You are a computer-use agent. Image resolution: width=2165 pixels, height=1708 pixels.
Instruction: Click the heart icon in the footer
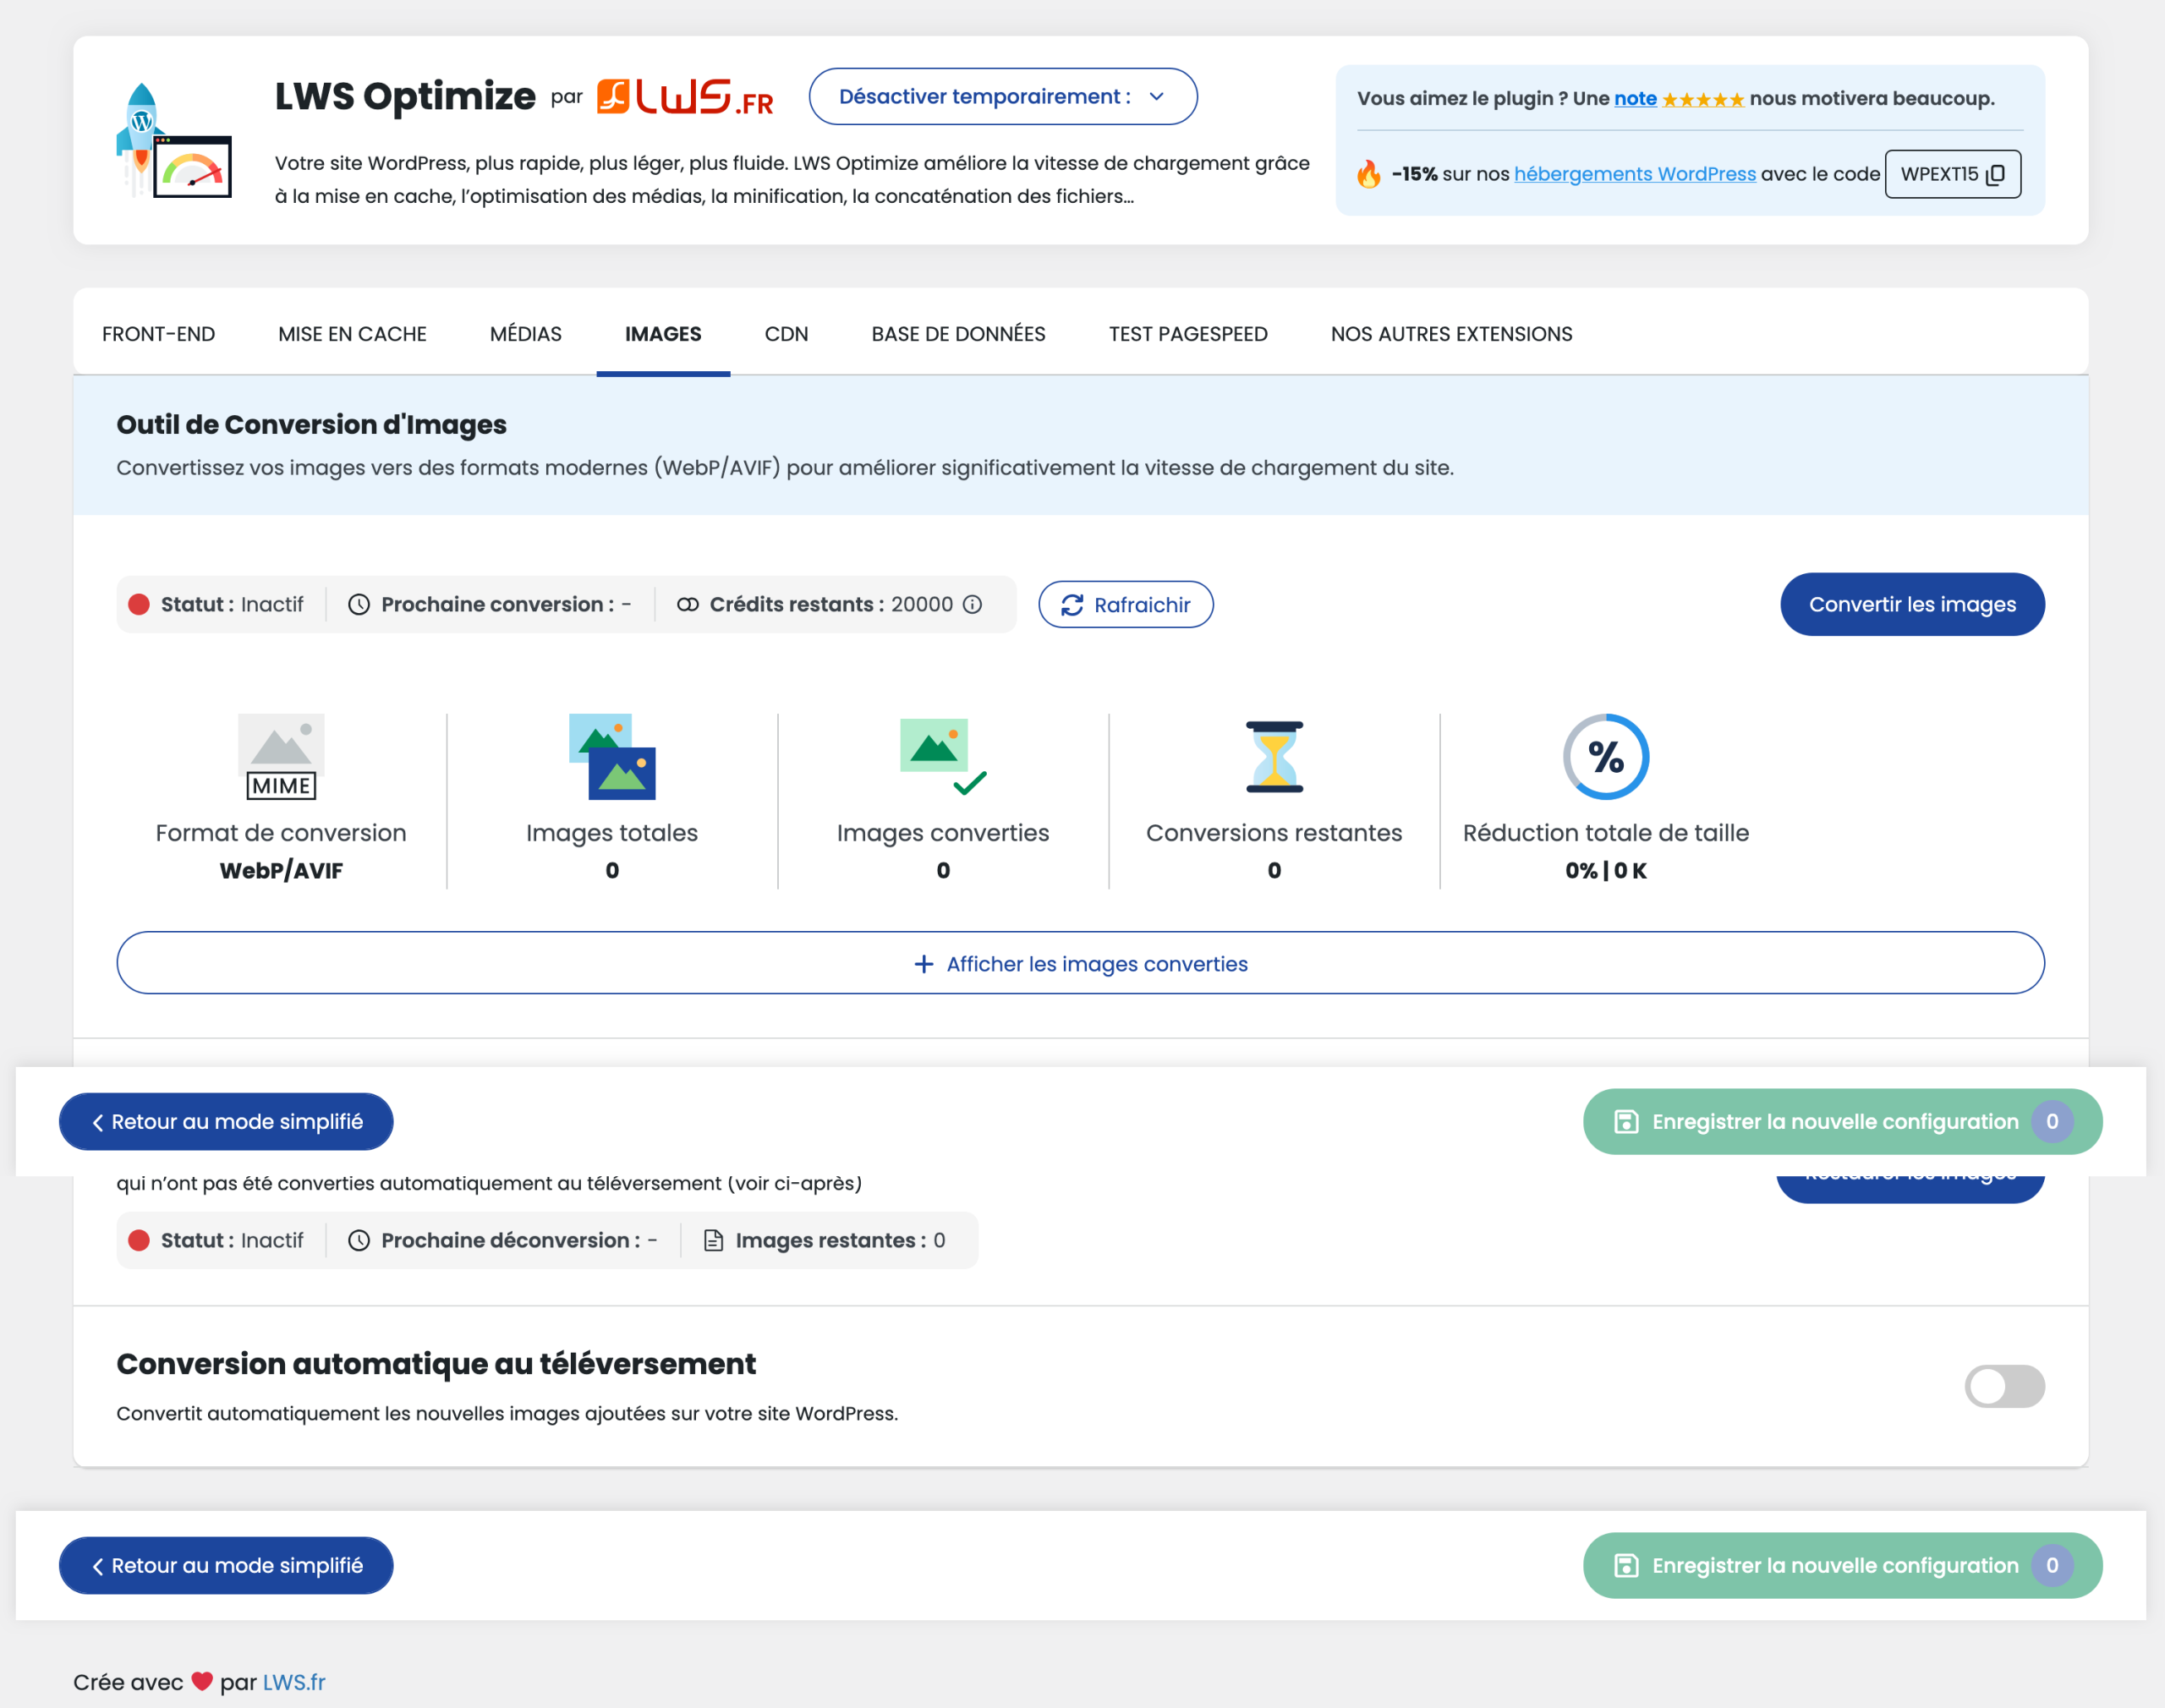pyautogui.click(x=202, y=1681)
